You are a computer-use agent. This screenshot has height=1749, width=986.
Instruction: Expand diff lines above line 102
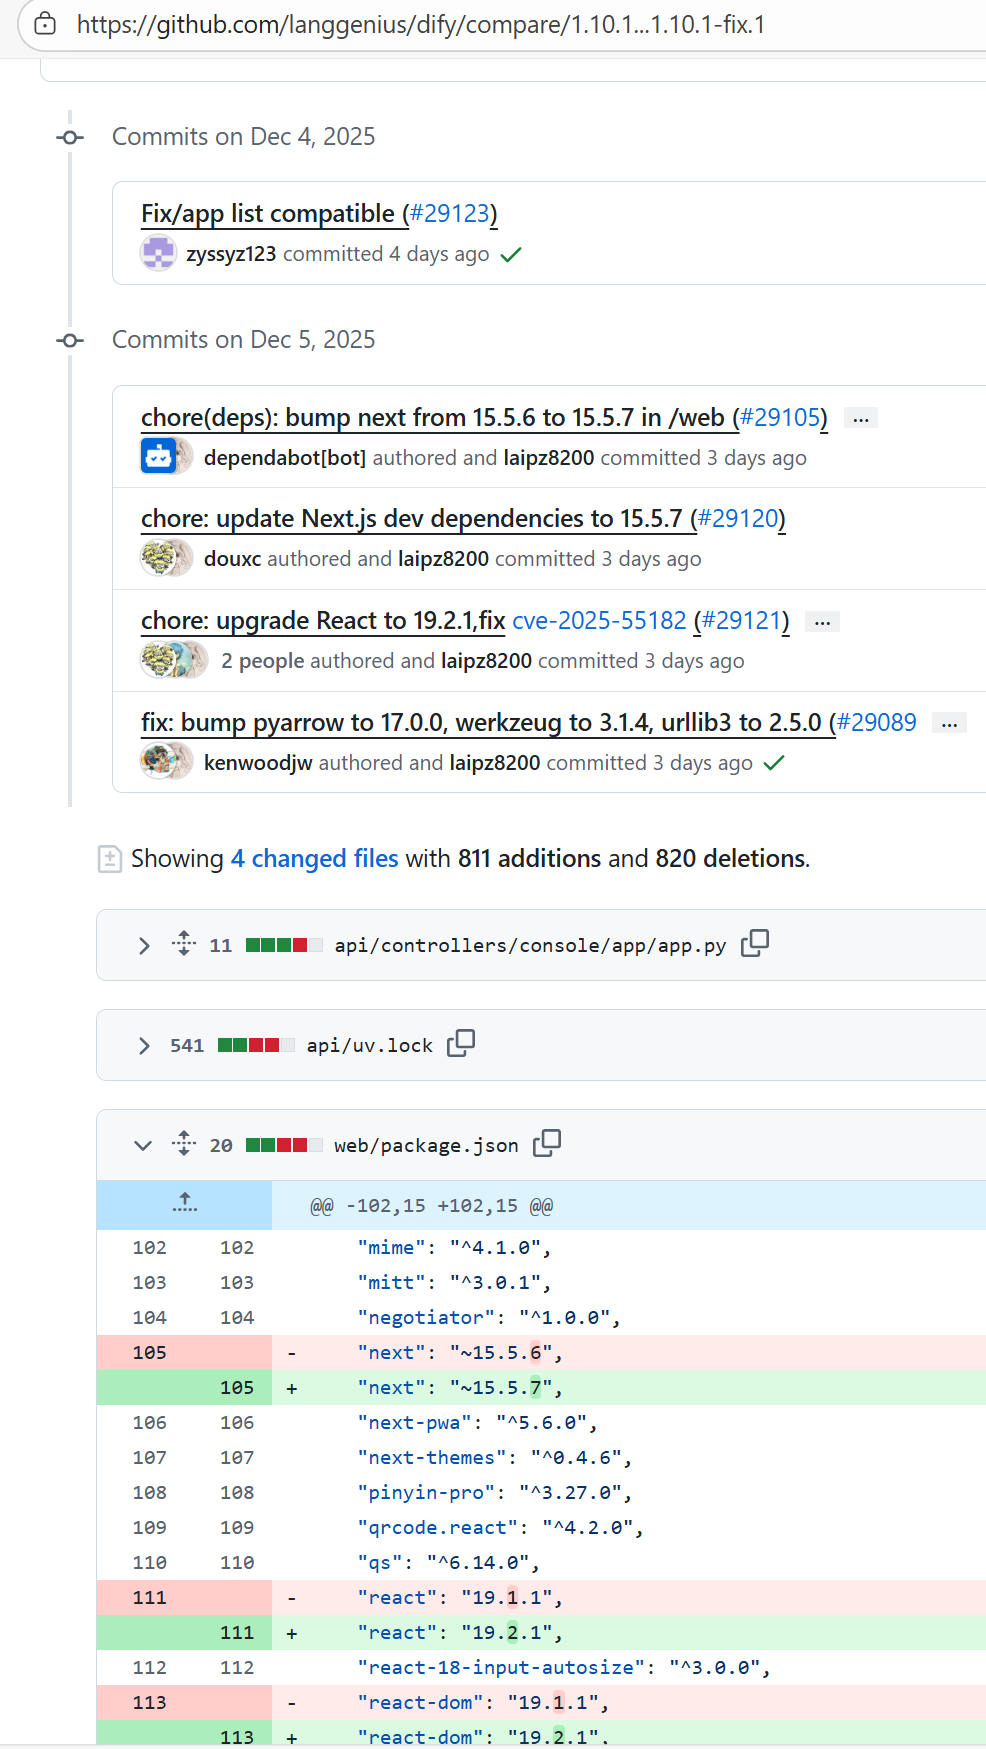point(184,1204)
